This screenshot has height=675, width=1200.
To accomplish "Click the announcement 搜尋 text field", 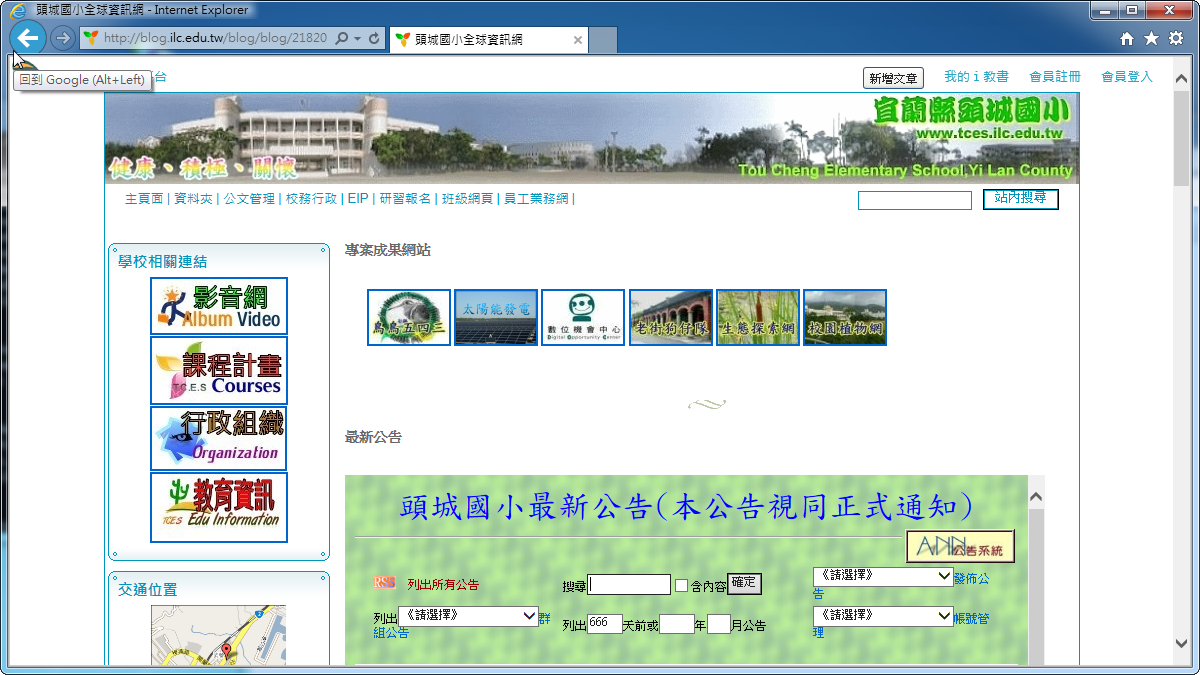I will [x=629, y=585].
